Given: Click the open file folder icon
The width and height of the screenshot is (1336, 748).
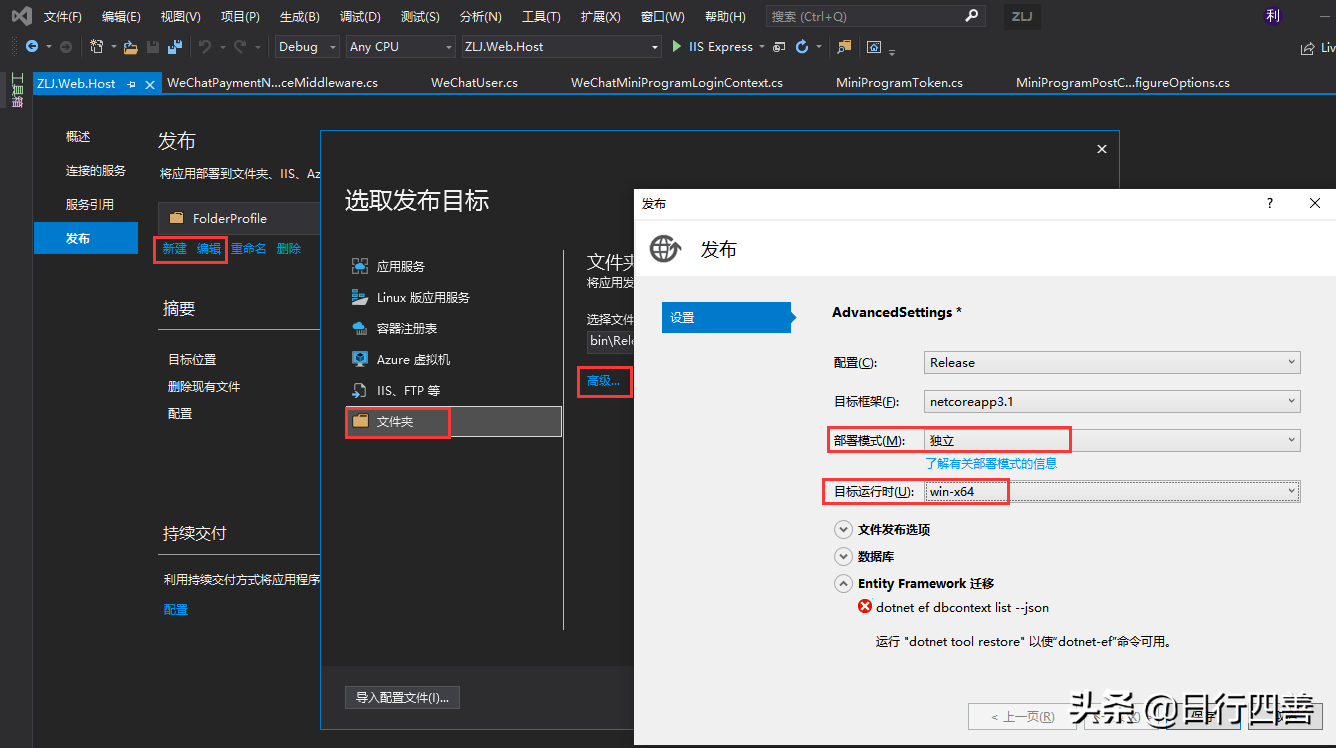Looking at the screenshot, I should coord(130,47).
